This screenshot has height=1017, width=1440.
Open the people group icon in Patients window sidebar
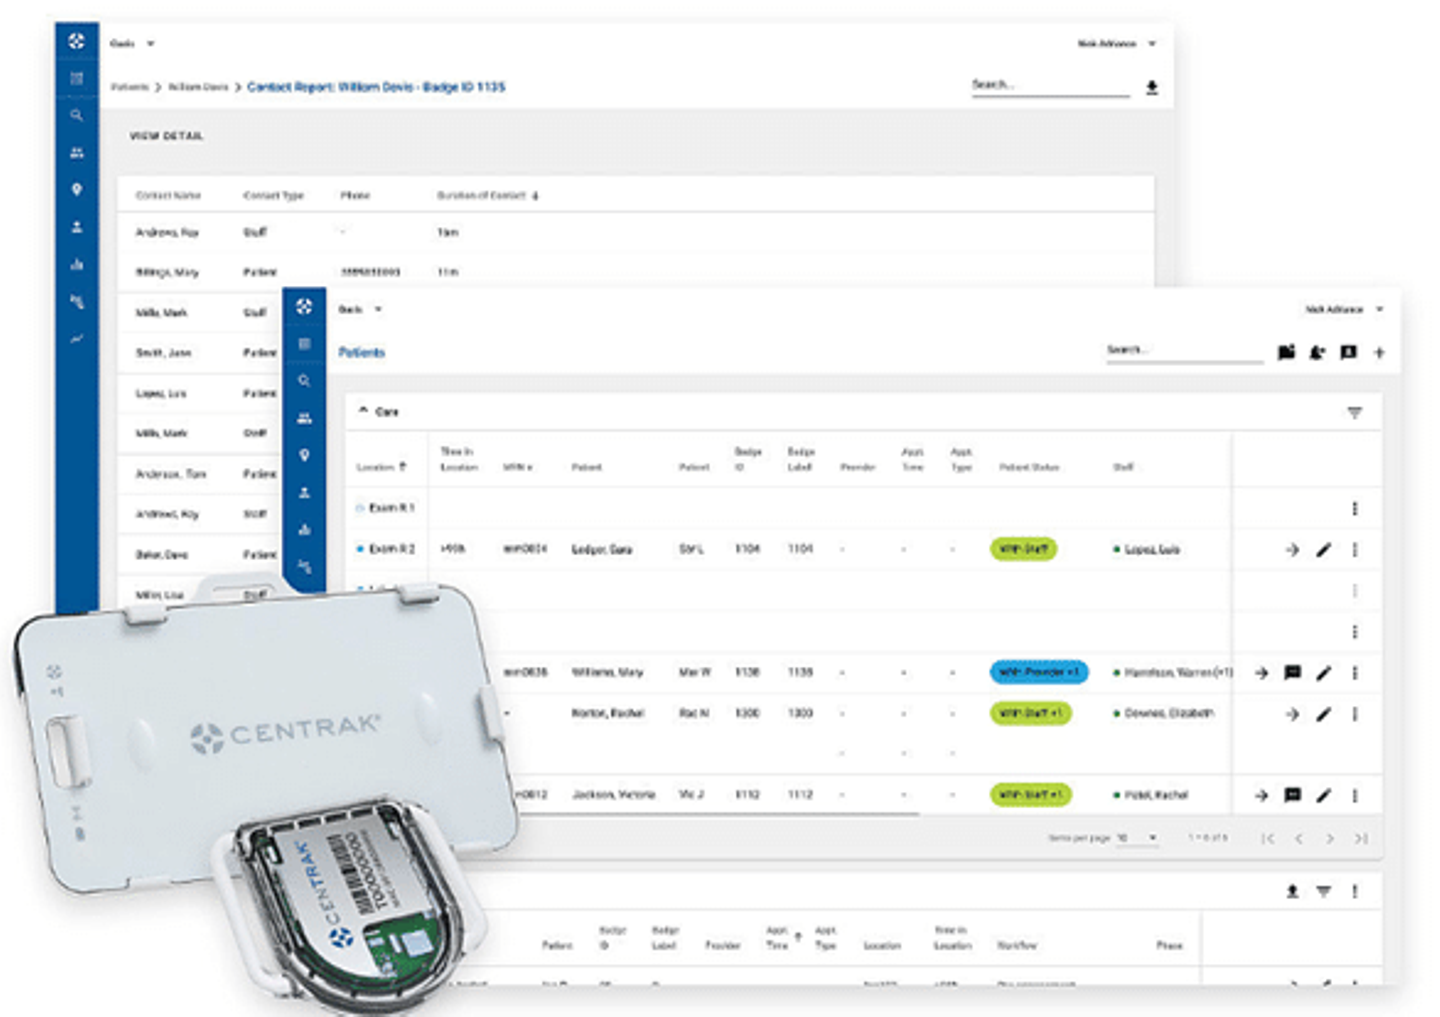click(x=304, y=418)
